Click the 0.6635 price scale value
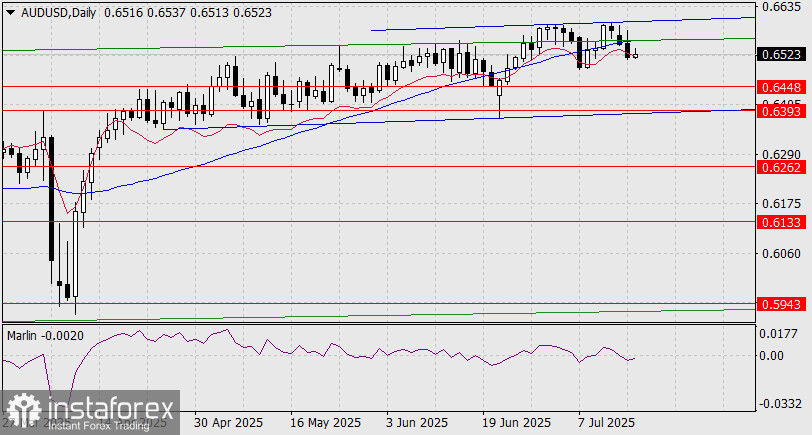Viewport: 812px width, 435px height. tap(781, 7)
